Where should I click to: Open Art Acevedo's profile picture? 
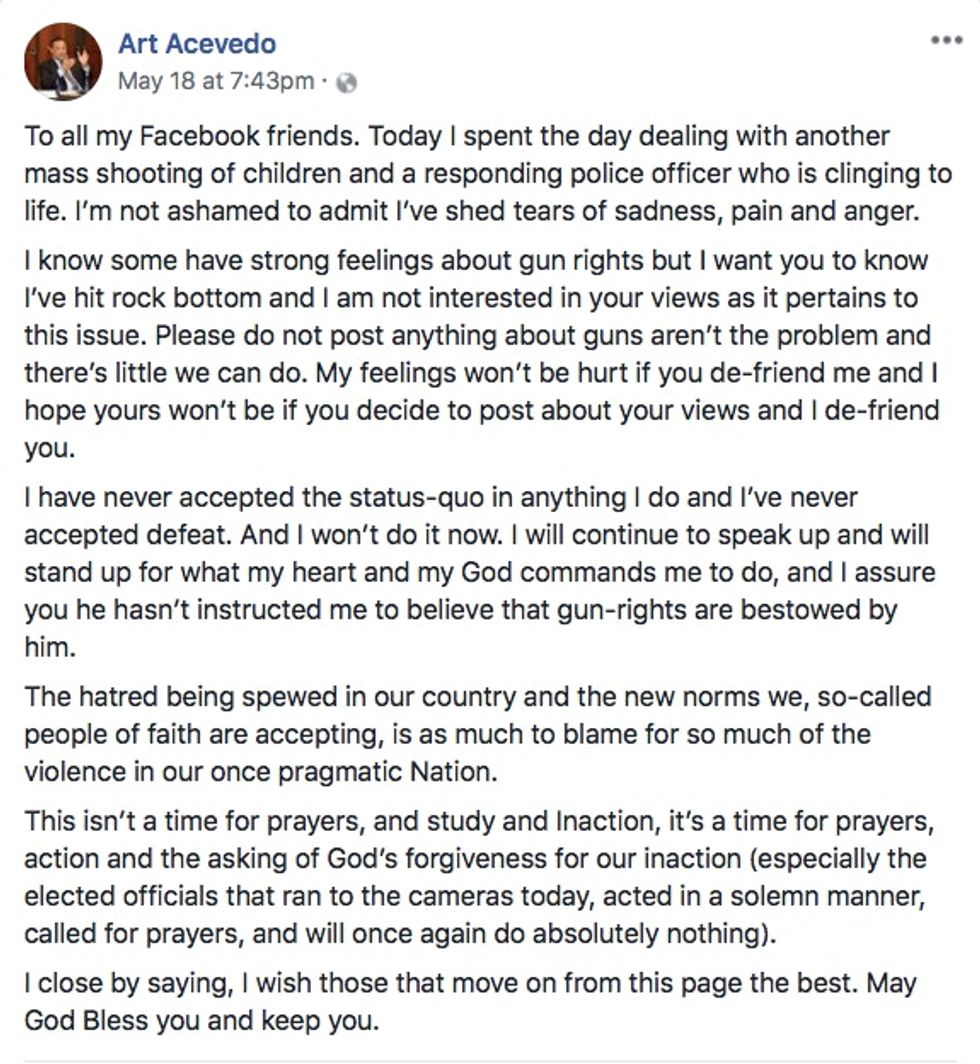[x=63, y=62]
